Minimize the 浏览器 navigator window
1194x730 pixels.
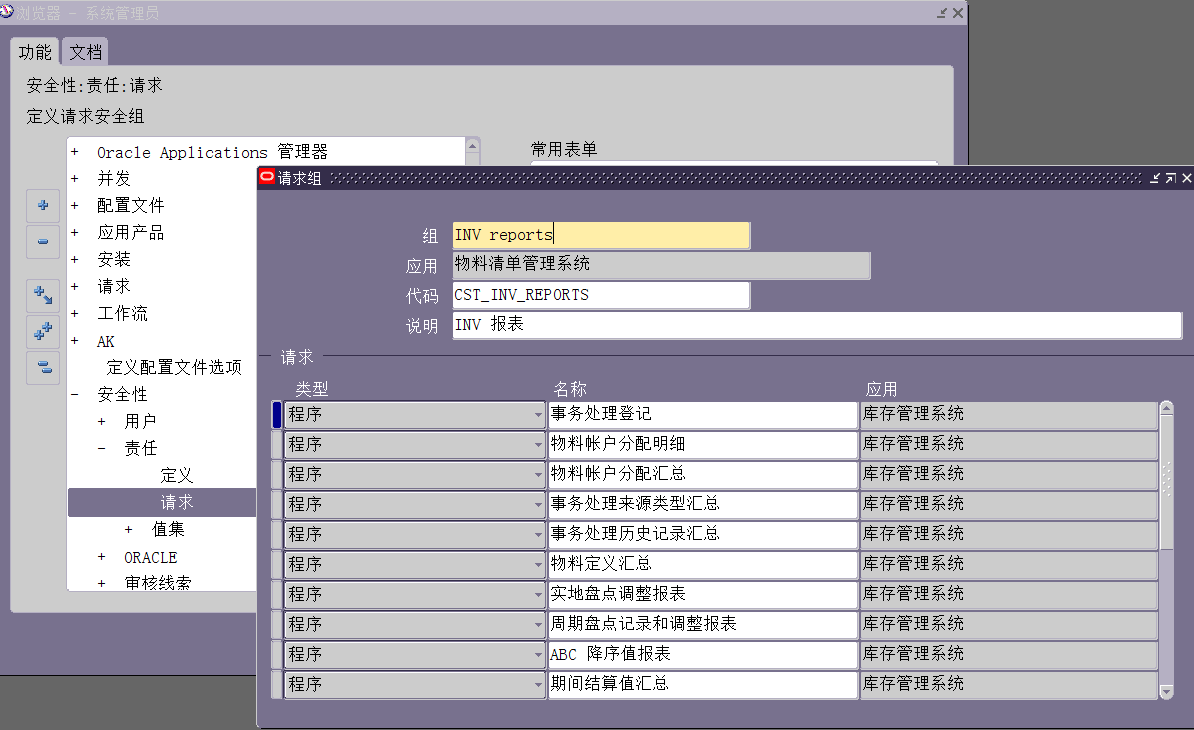[x=942, y=13]
